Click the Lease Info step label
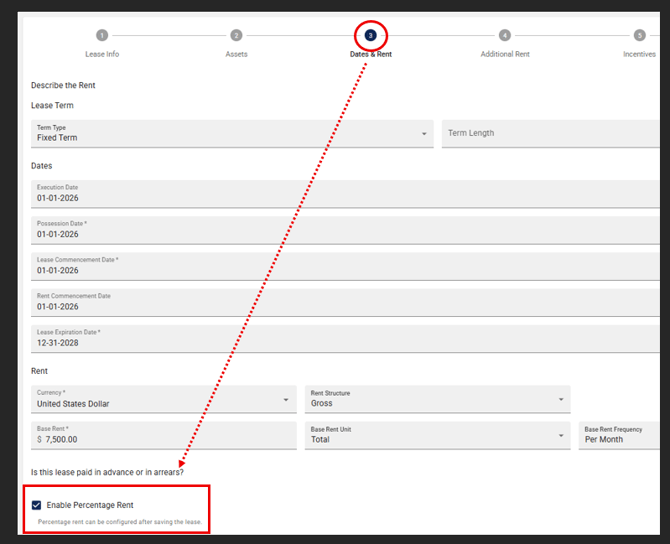The width and height of the screenshot is (670, 544). pos(102,54)
